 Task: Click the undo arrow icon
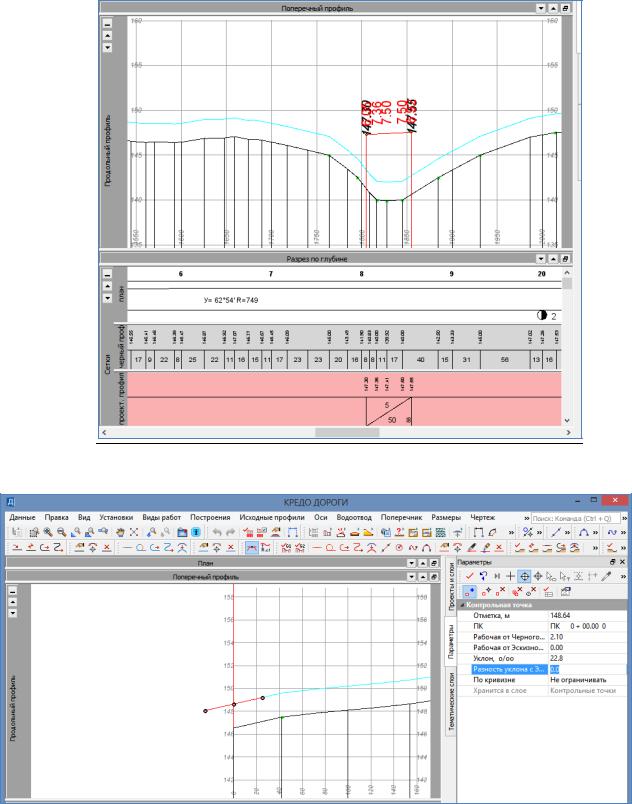coord(217,532)
